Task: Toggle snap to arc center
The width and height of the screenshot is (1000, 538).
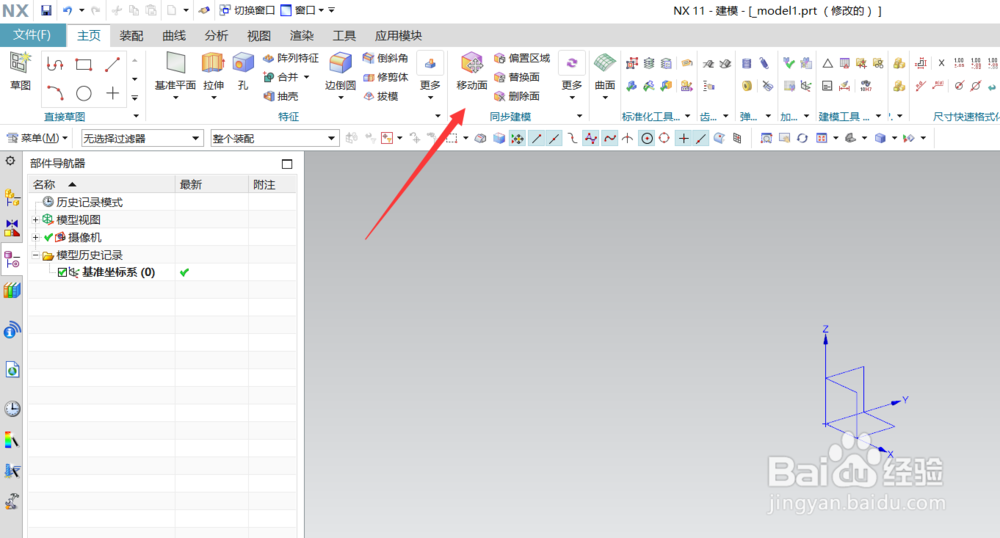Action: click(647, 138)
